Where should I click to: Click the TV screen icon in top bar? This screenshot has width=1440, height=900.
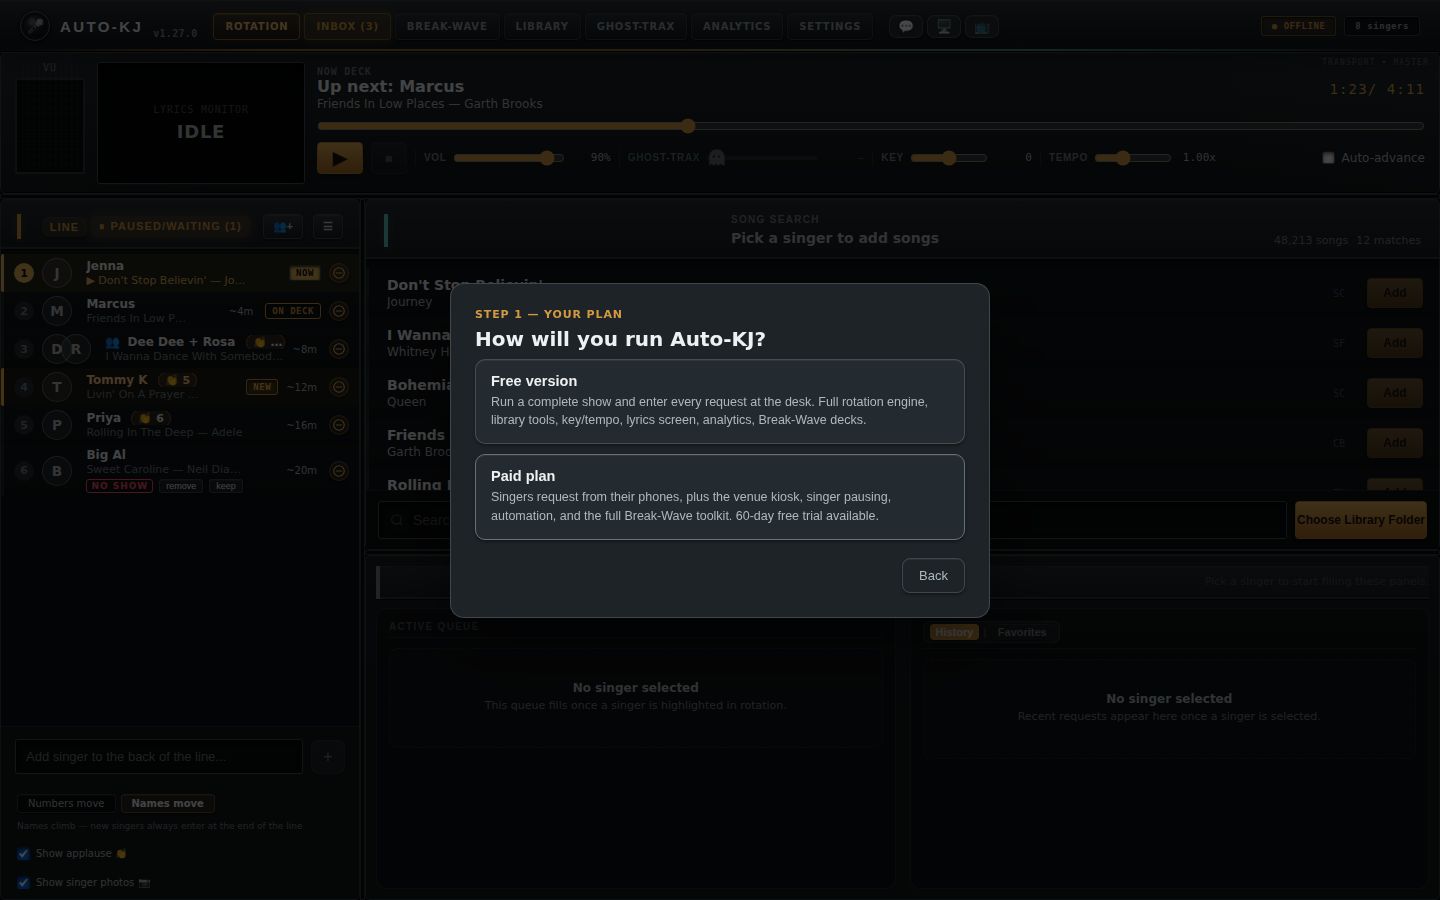(982, 27)
